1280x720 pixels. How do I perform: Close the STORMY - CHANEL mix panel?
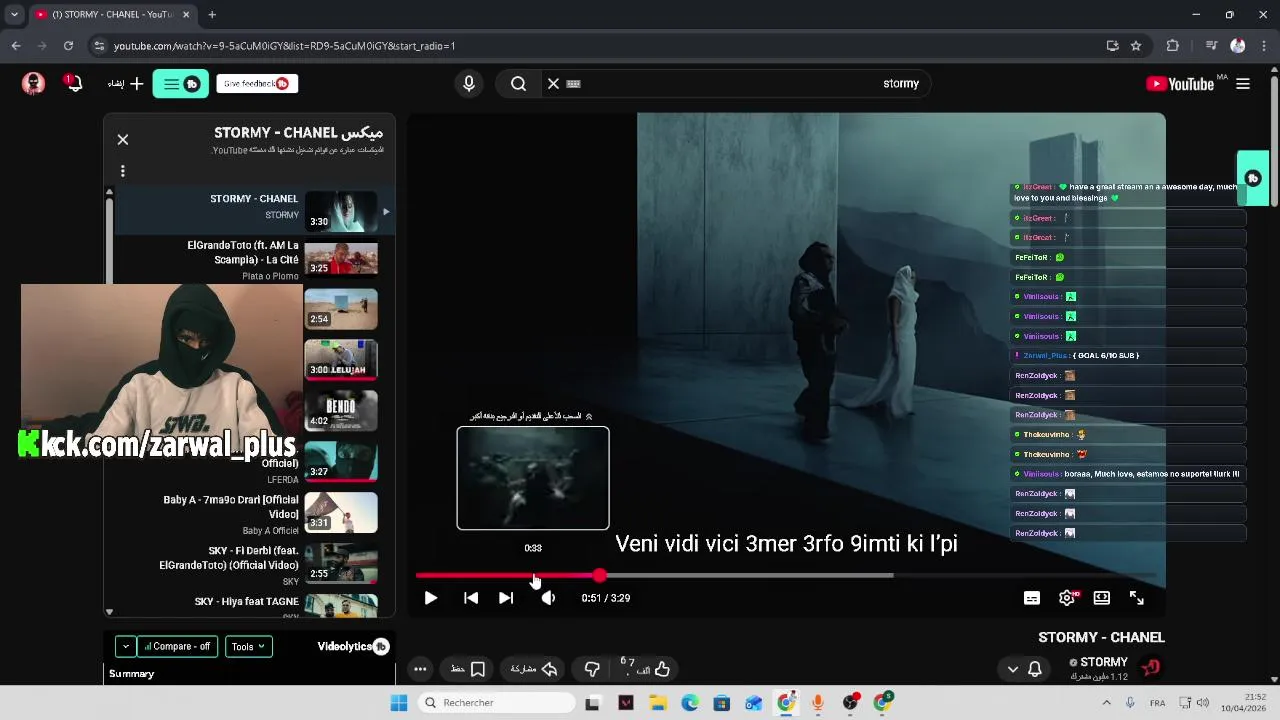123,140
